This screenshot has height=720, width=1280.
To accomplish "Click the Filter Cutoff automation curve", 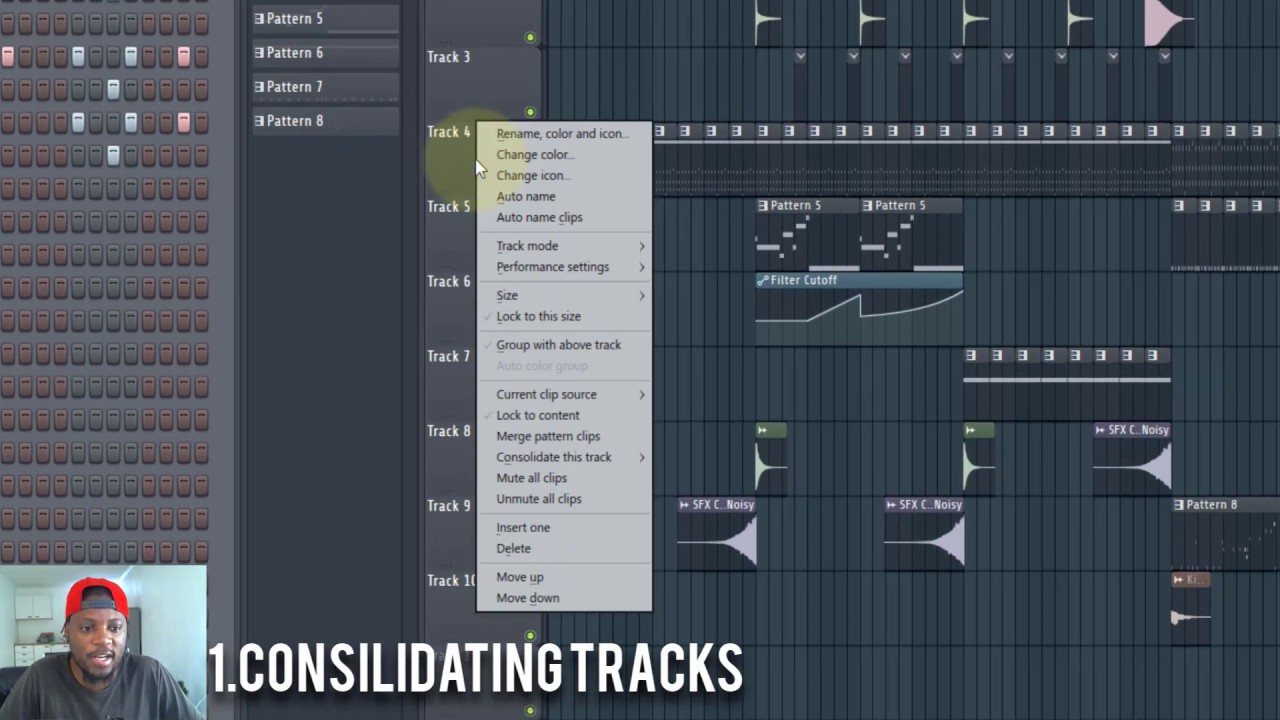I will tap(859, 307).
